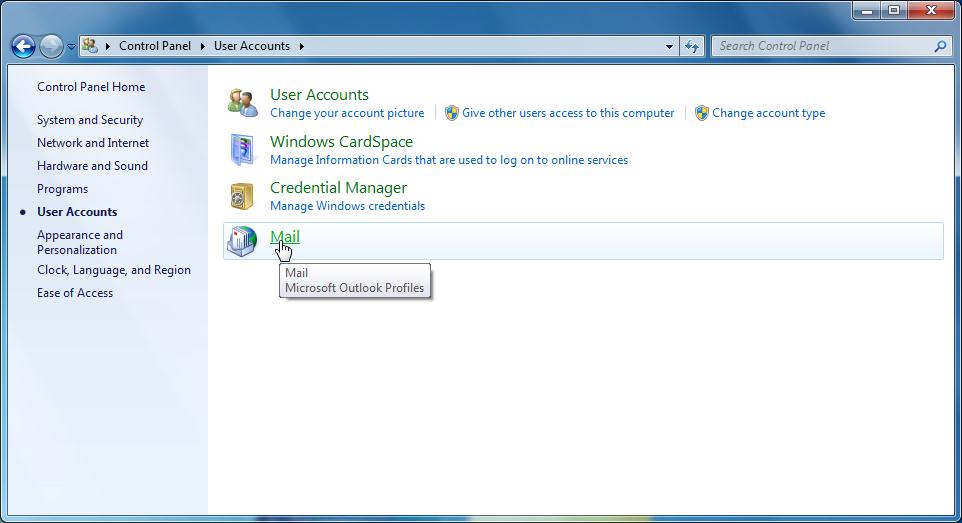Click Manage Information Cards link
Image resolution: width=962 pixels, height=523 pixels.
pyautogui.click(x=449, y=160)
